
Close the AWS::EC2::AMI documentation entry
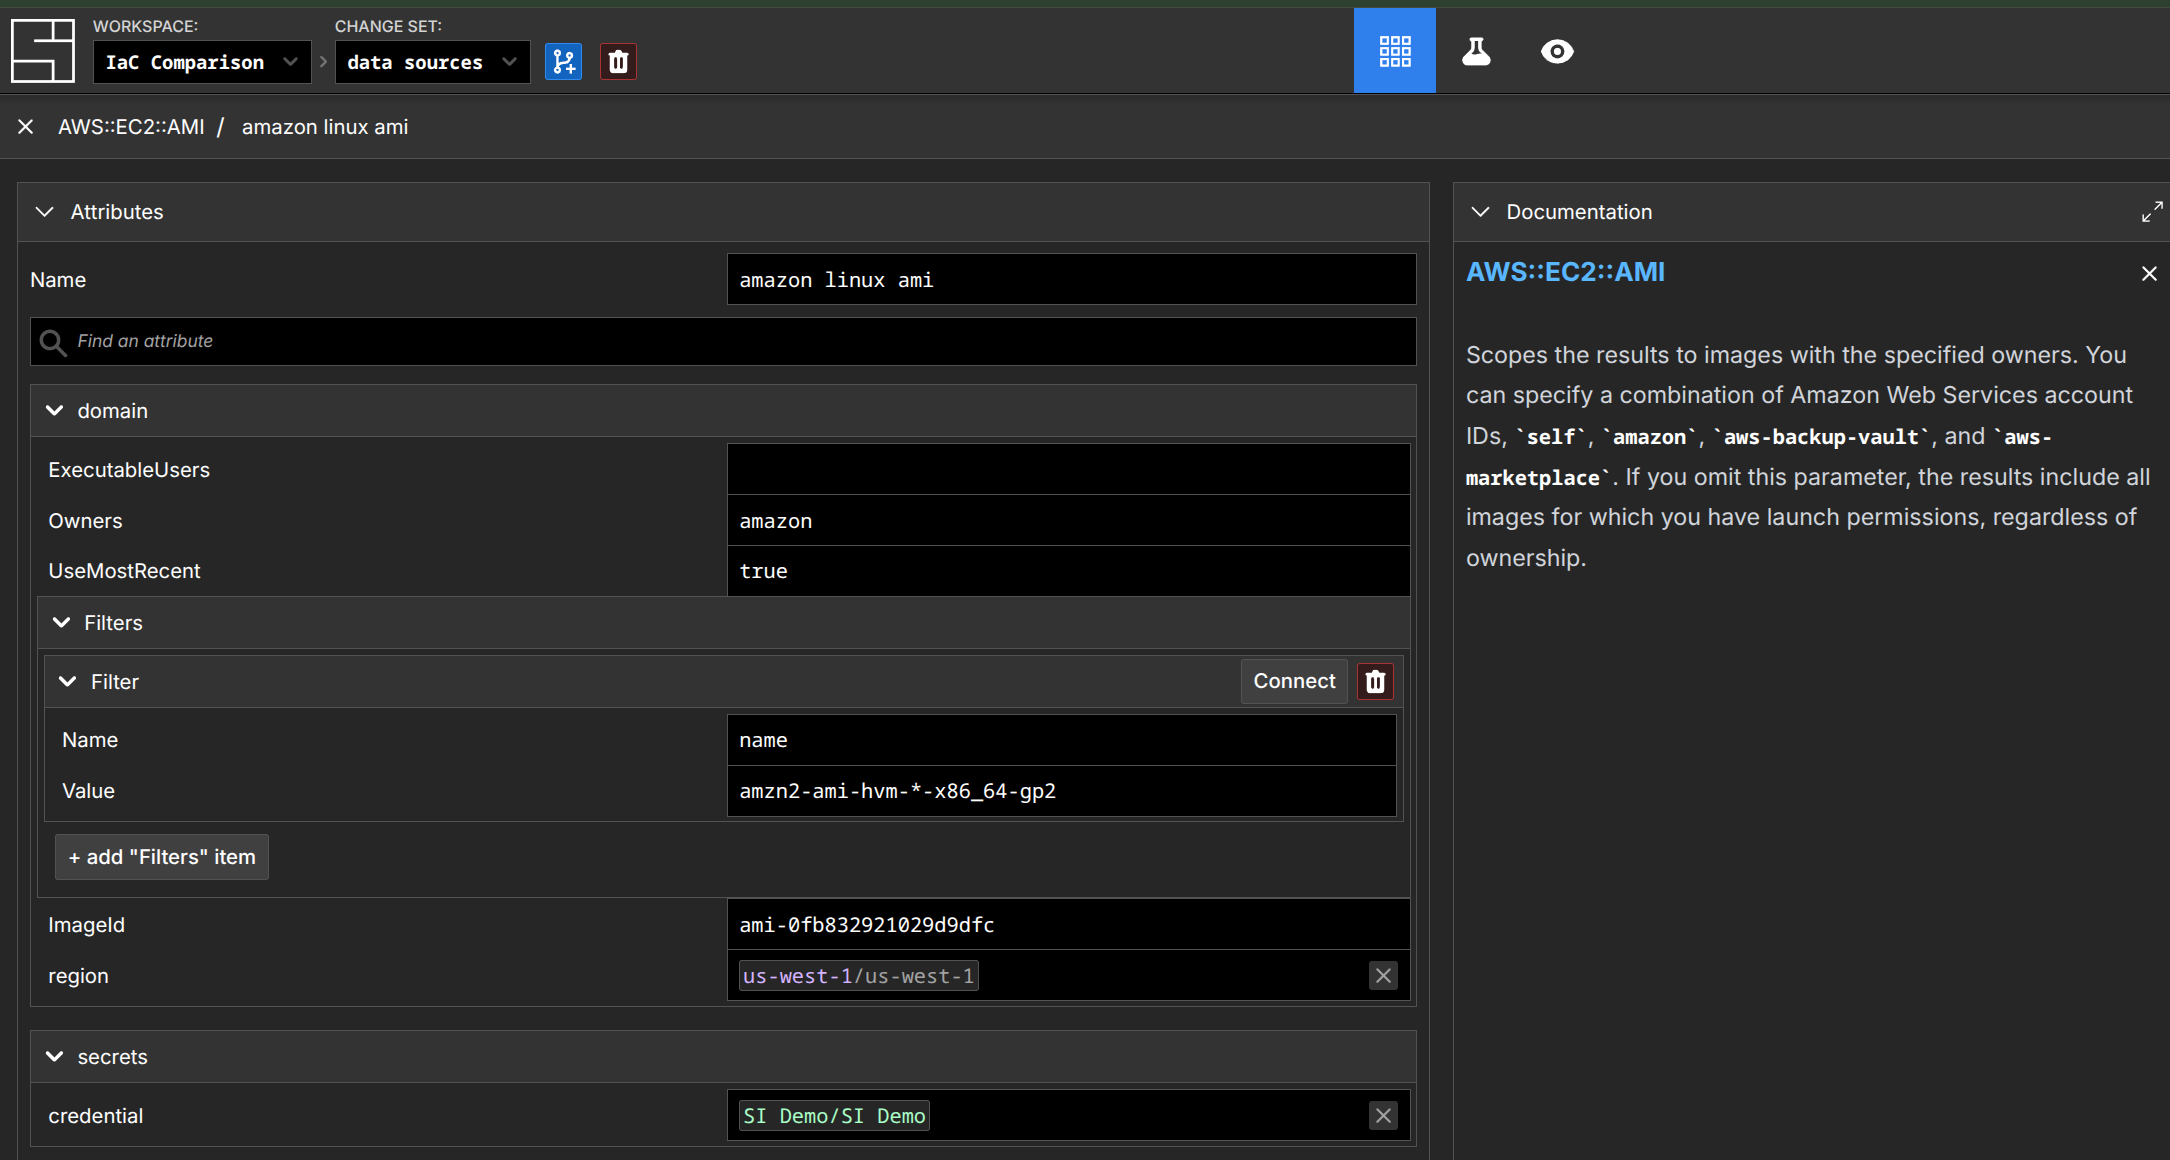[2148, 274]
